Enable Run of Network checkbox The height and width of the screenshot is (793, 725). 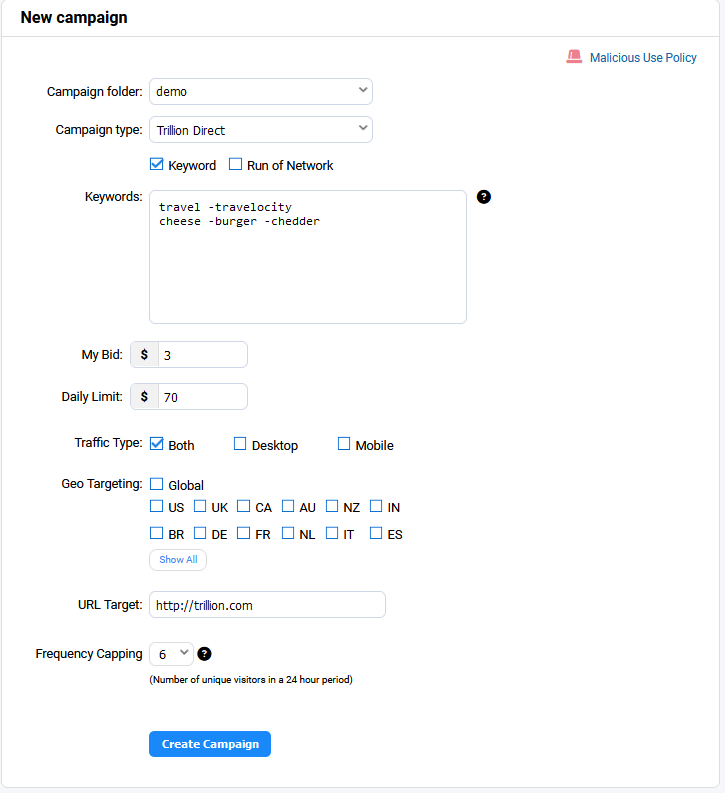[x=235, y=164]
